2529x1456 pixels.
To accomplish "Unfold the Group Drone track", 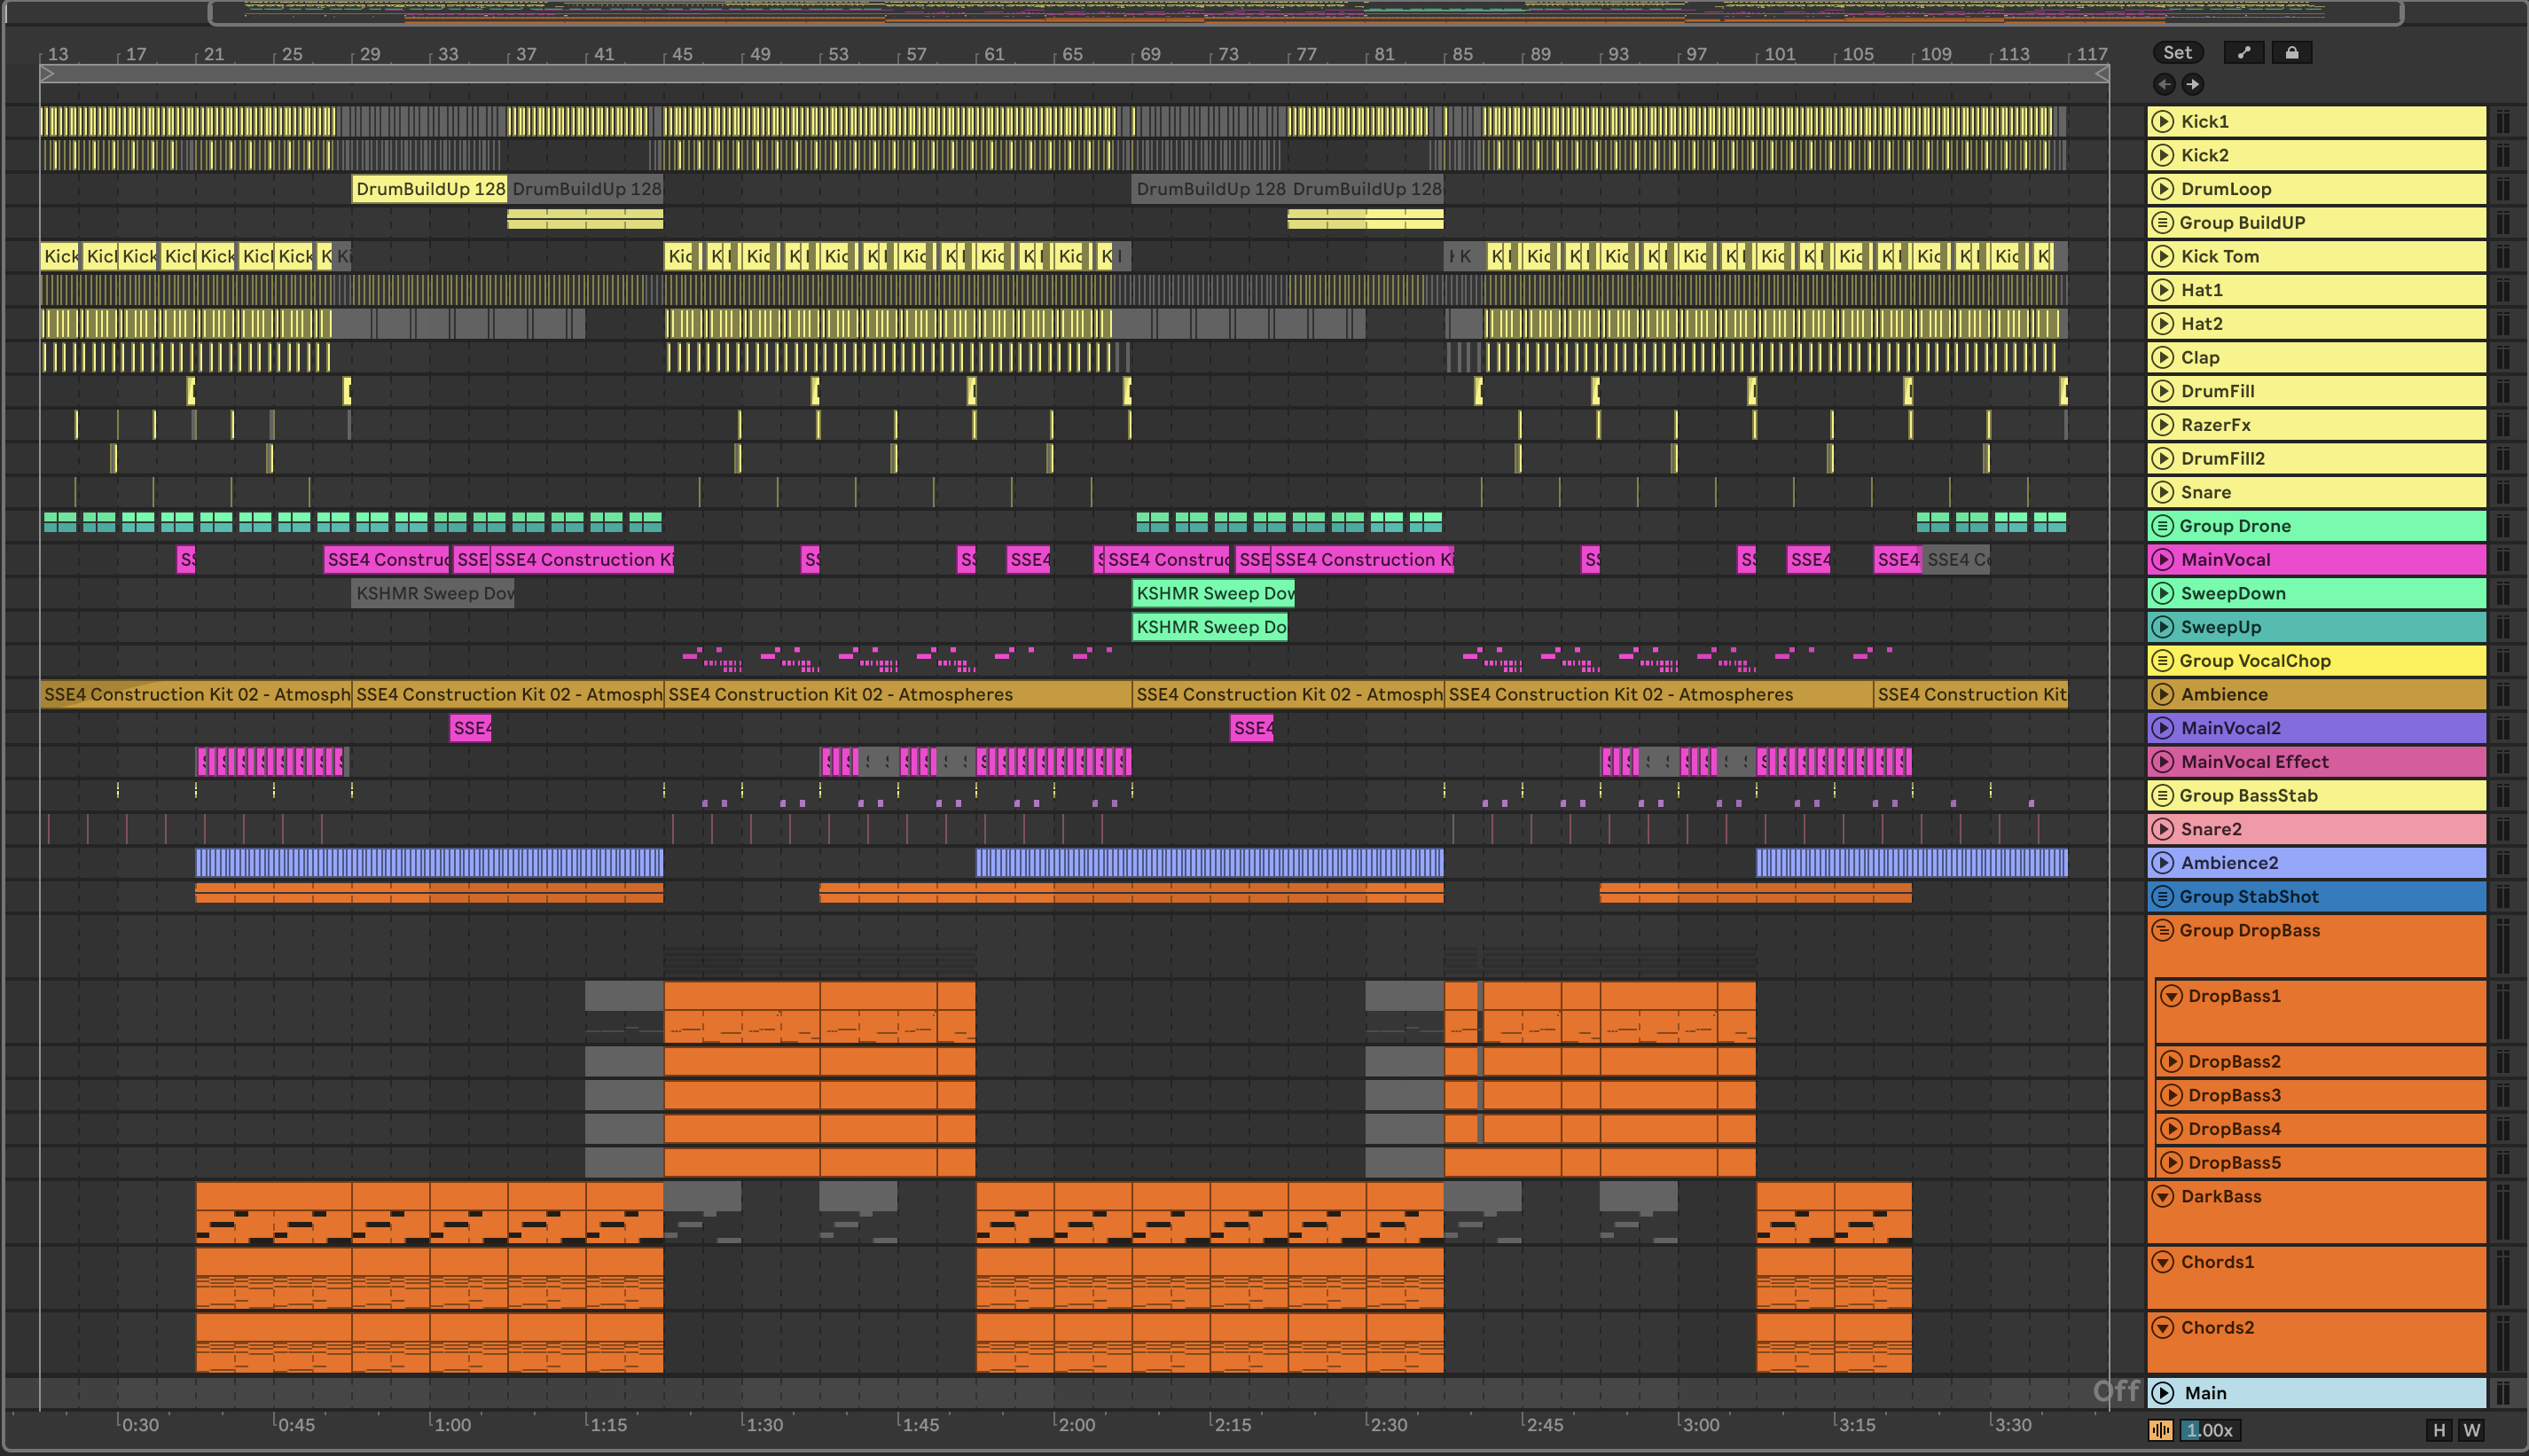I will (x=2163, y=525).
